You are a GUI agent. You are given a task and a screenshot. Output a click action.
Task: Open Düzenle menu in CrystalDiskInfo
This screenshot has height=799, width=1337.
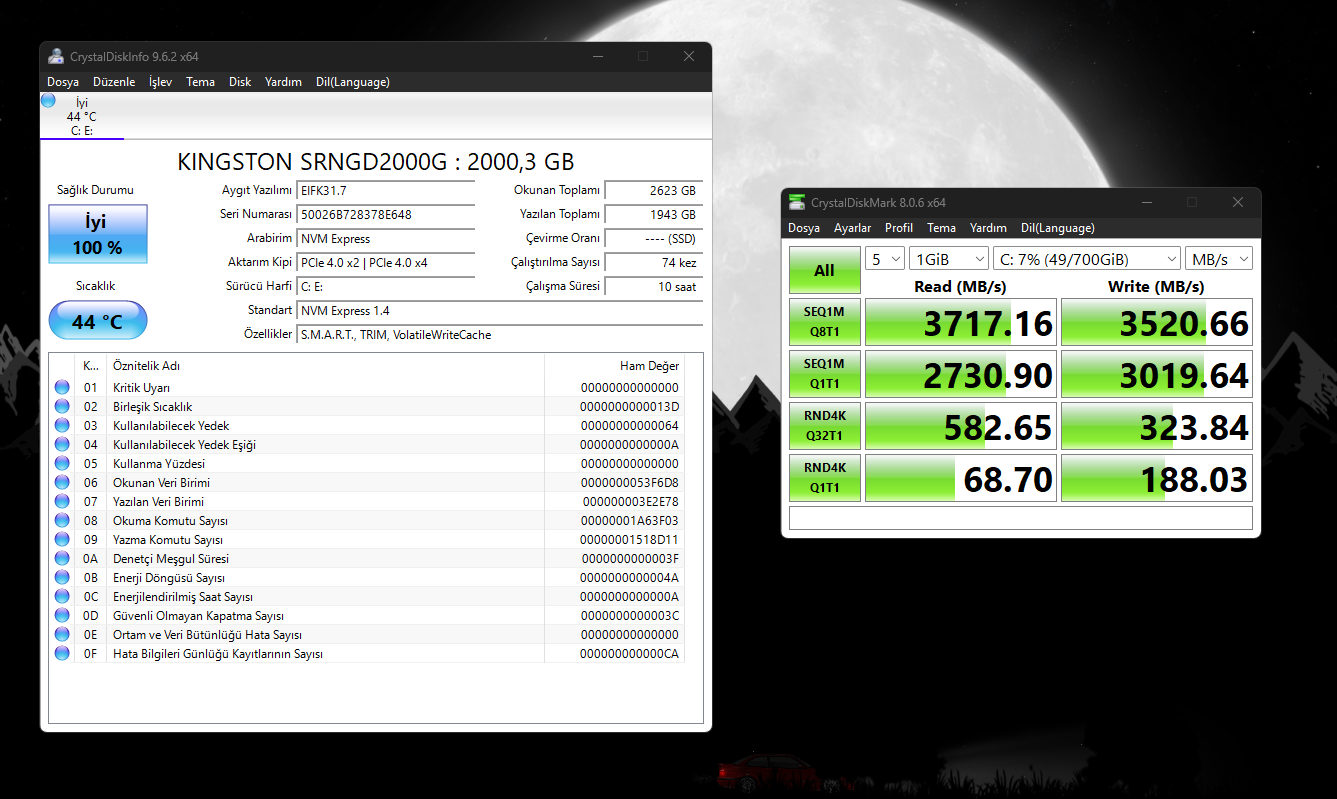point(114,82)
